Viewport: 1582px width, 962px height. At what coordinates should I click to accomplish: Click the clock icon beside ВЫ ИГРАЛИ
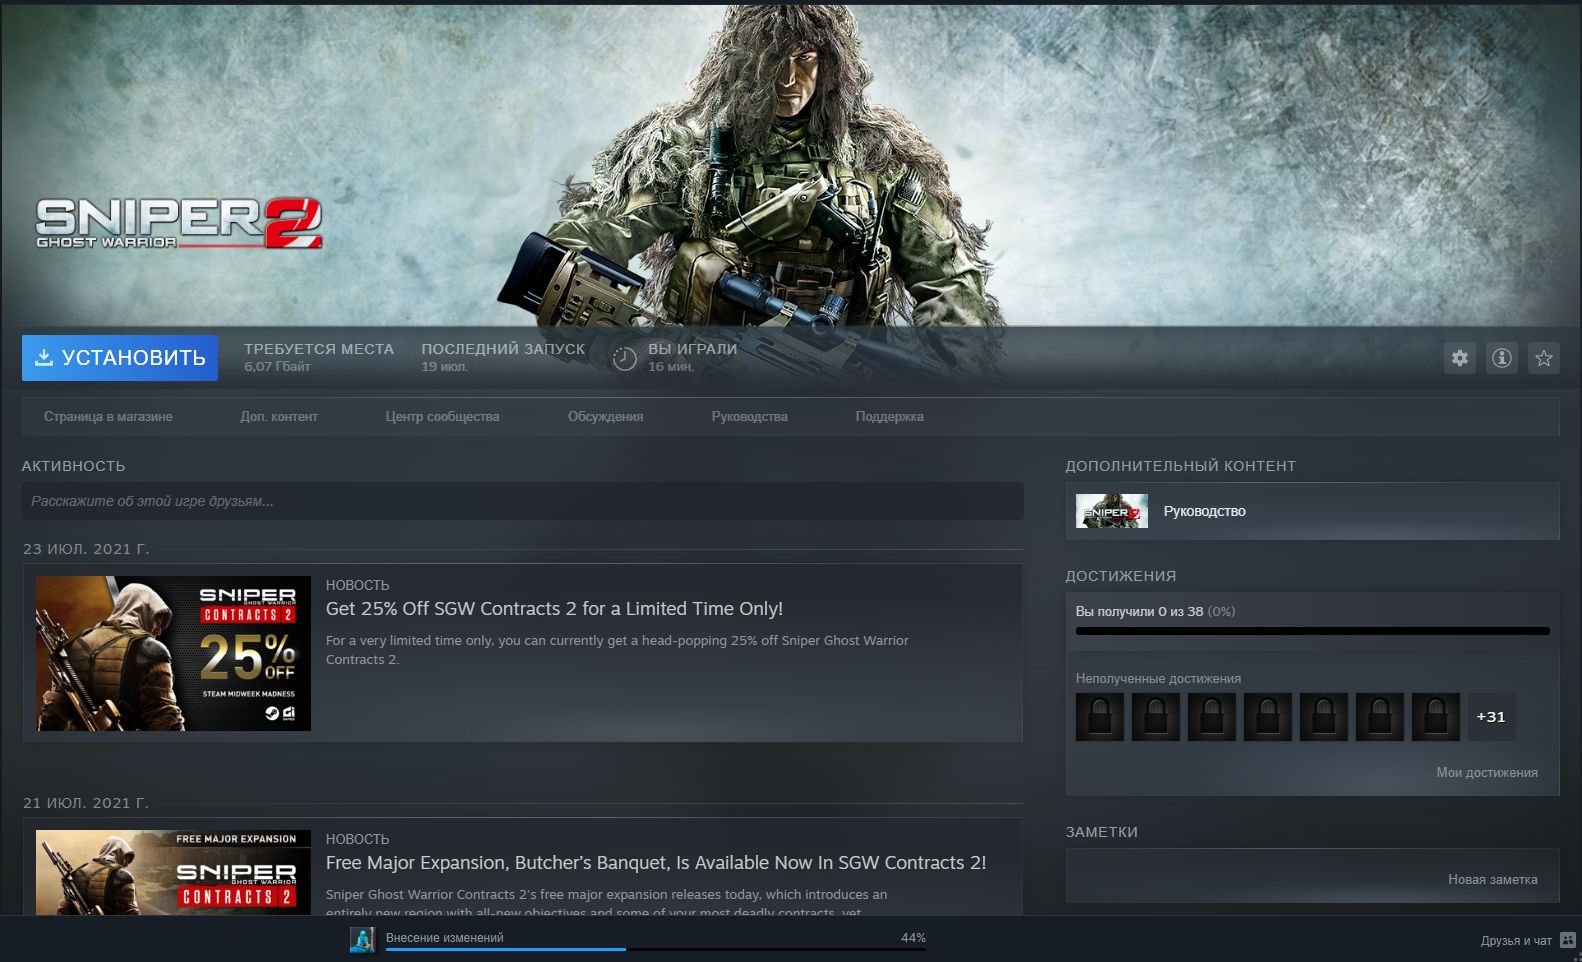click(x=624, y=358)
